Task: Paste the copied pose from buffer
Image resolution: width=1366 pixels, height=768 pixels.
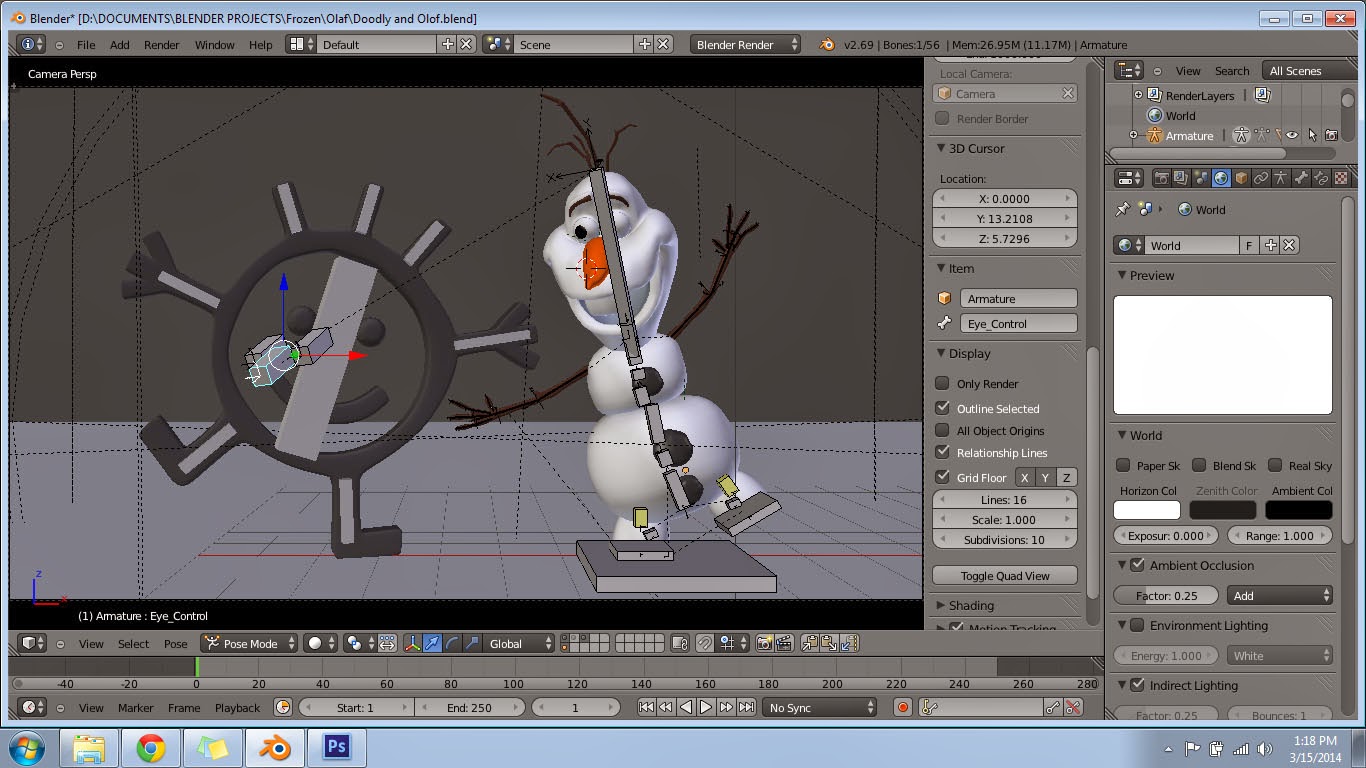Action: point(830,643)
